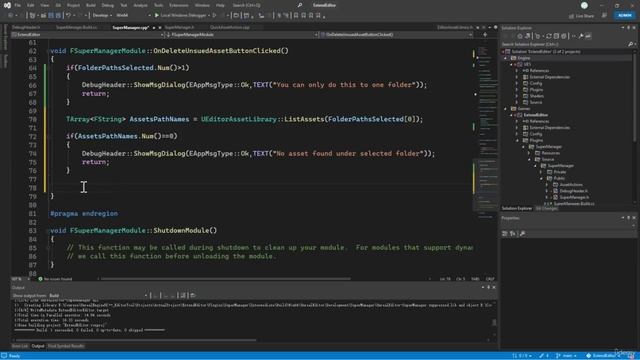This screenshot has width=640, height=360.
Task: Open the Win64 platform dropdown
Action: [133, 16]
